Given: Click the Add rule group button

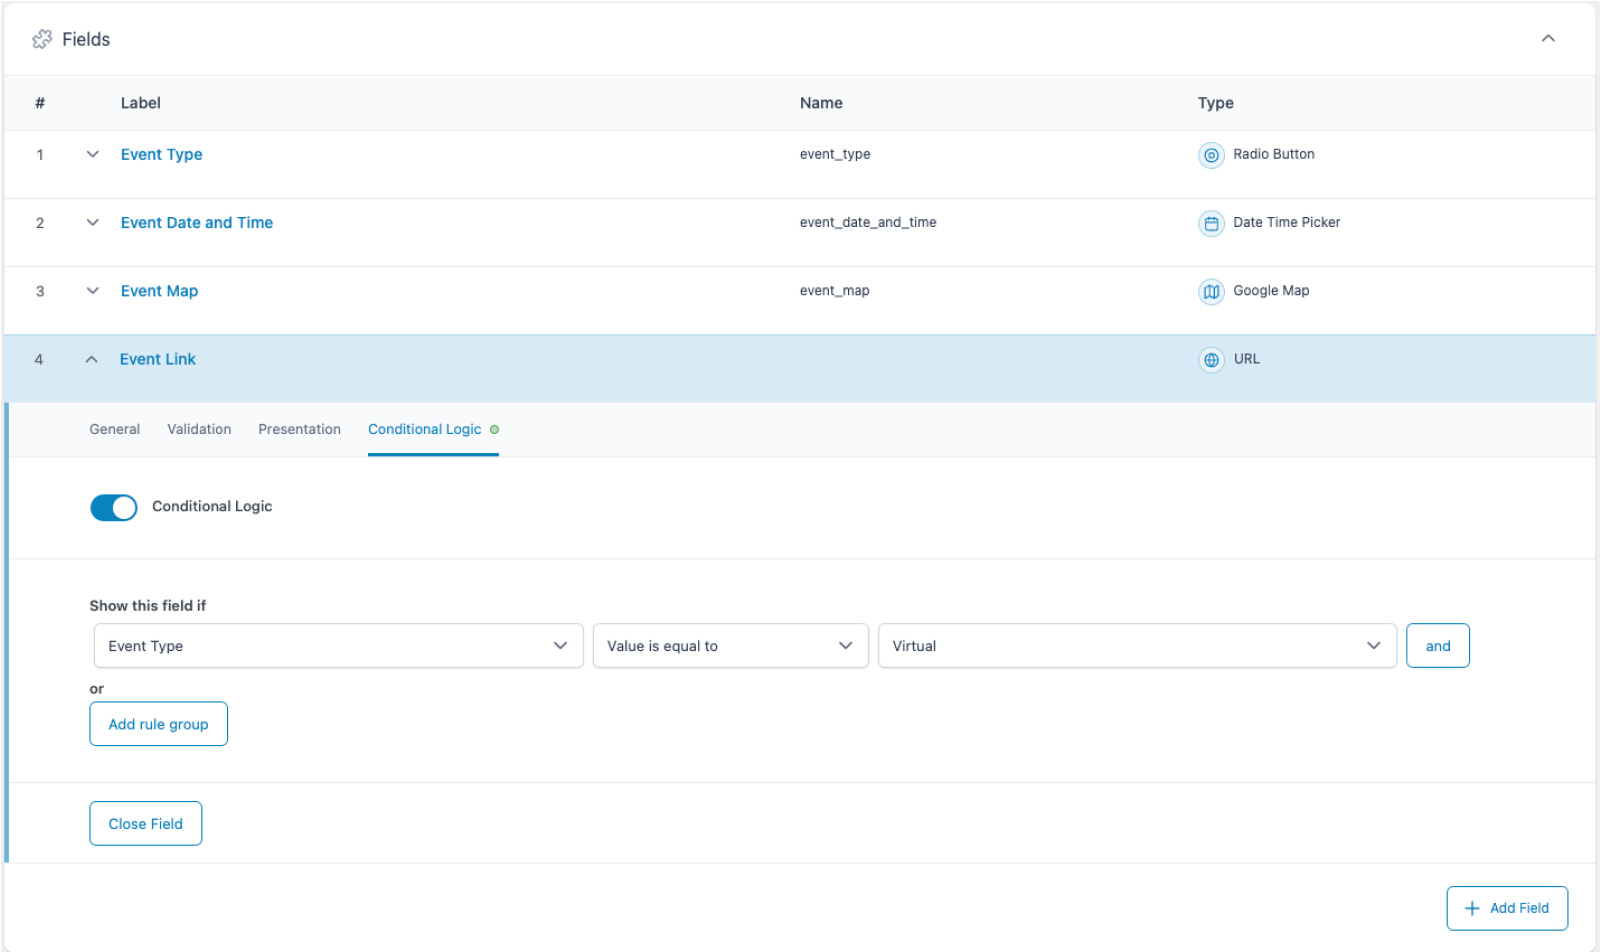Looking at the screenshot, I should point(158,723).
